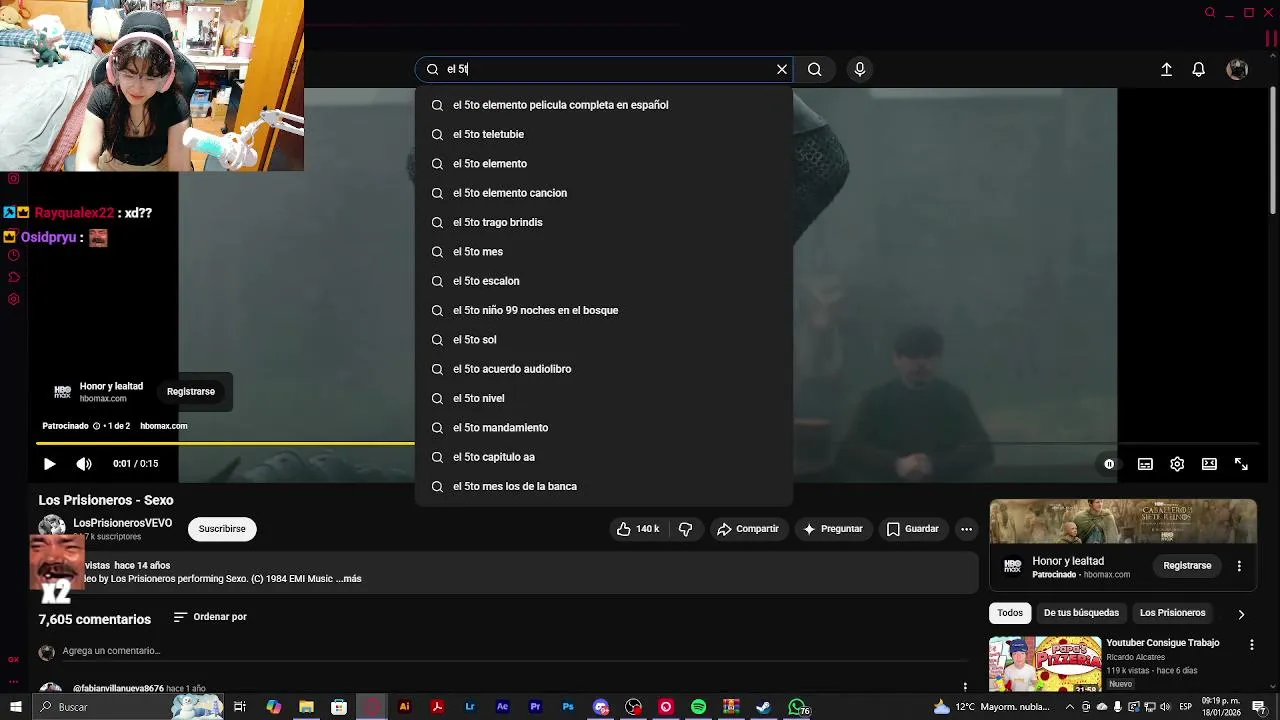Open the hbomax.com link in the ad overlay
This screenshot has width=1280, height=720.
[x=164, y=426]
